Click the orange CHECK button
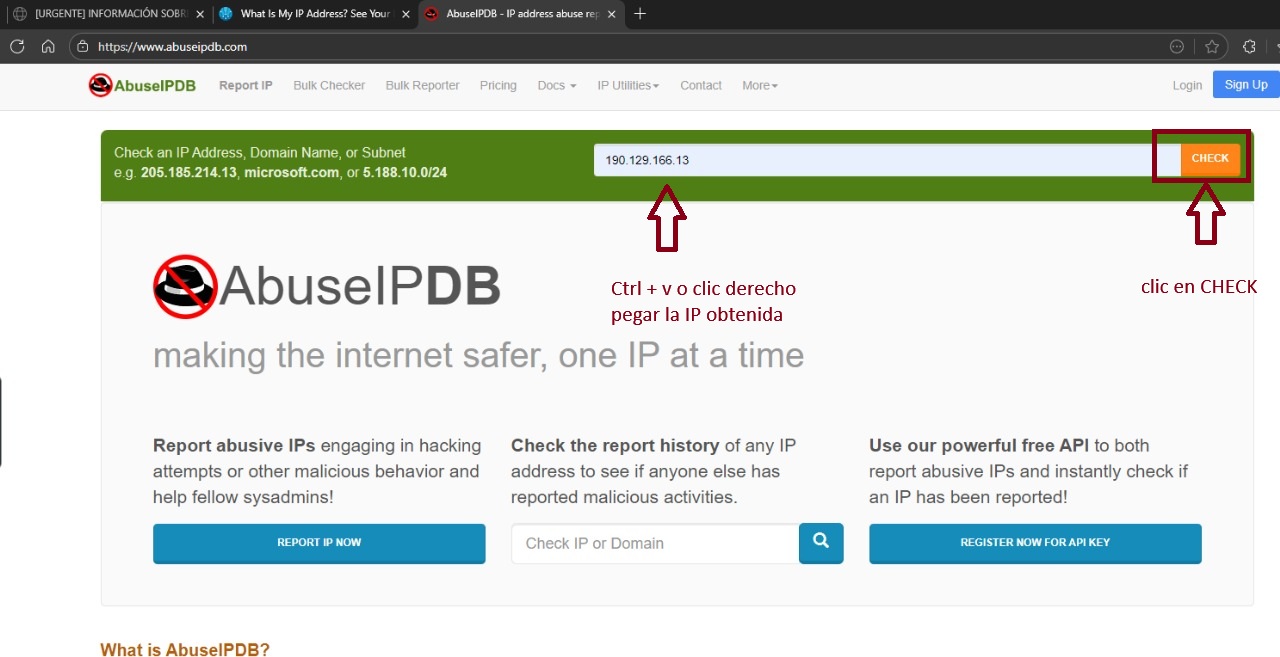 (x=1210, y=159)
